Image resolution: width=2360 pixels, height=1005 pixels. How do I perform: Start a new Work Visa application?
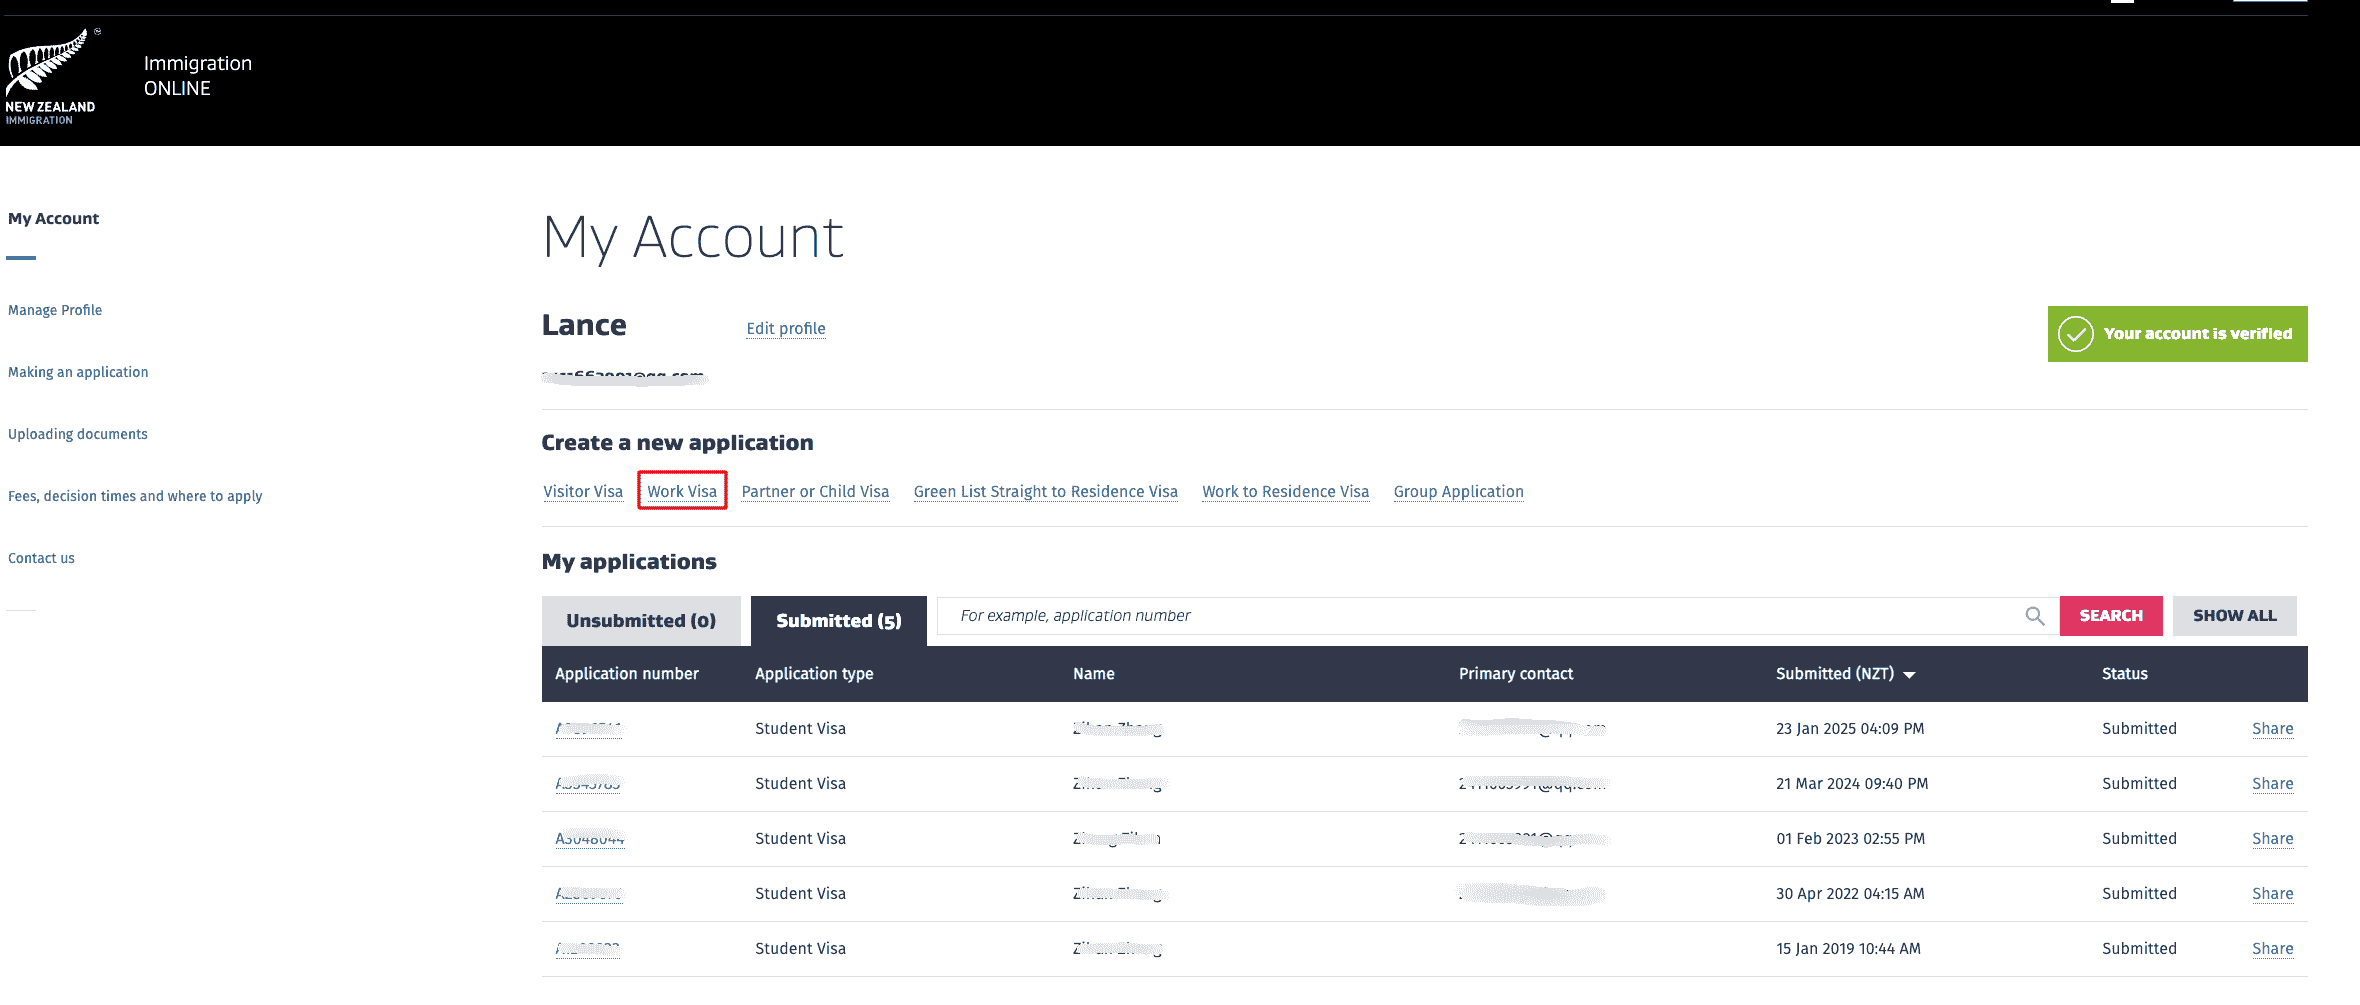pyautogui.click(x=682, y=491)
